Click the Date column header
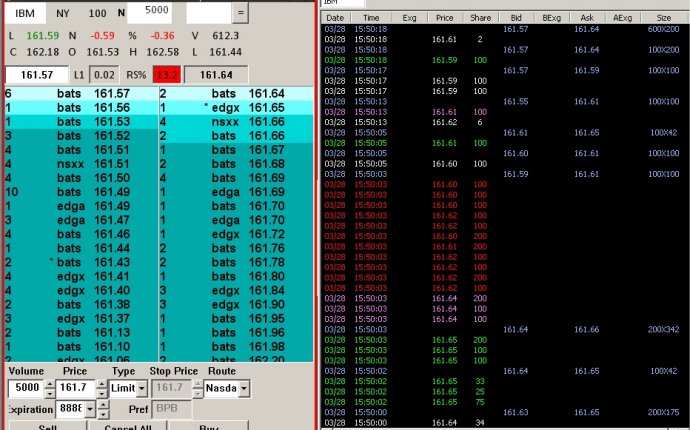 coord(335,18)
